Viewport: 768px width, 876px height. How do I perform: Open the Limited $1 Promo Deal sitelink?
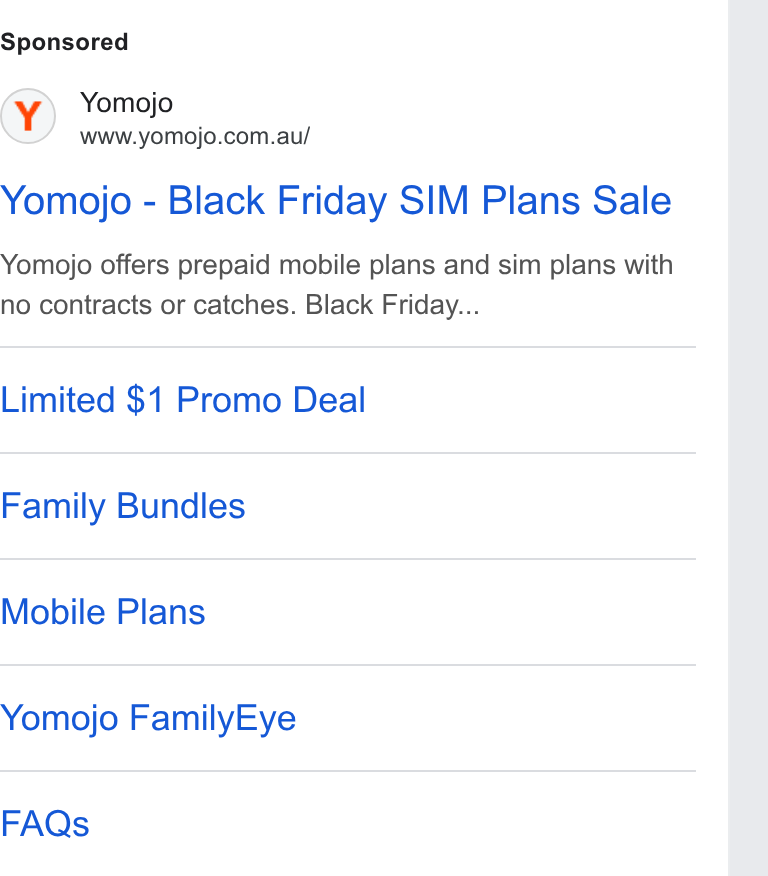(x=183, y=400)
